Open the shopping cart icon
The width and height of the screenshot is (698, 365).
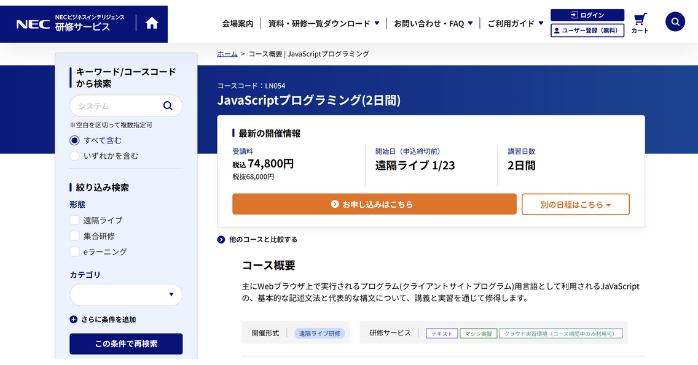click(640, 23)
